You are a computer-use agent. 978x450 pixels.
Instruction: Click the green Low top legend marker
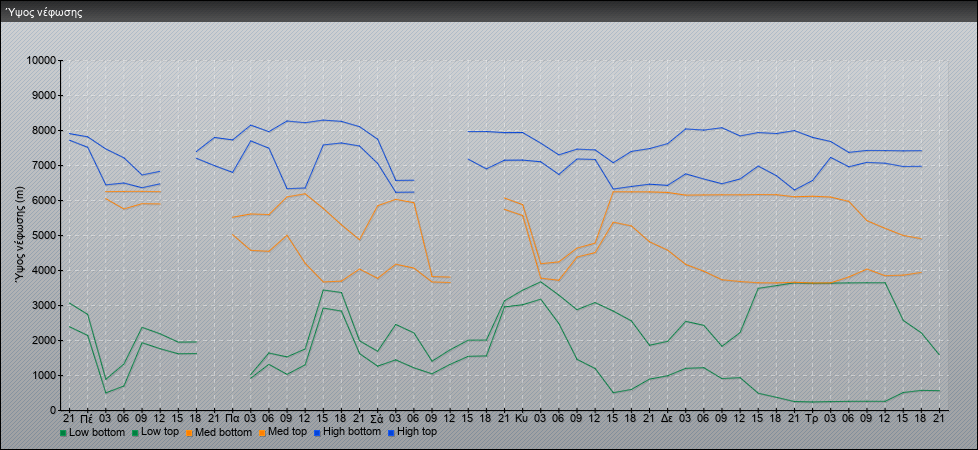click(135, 433)
